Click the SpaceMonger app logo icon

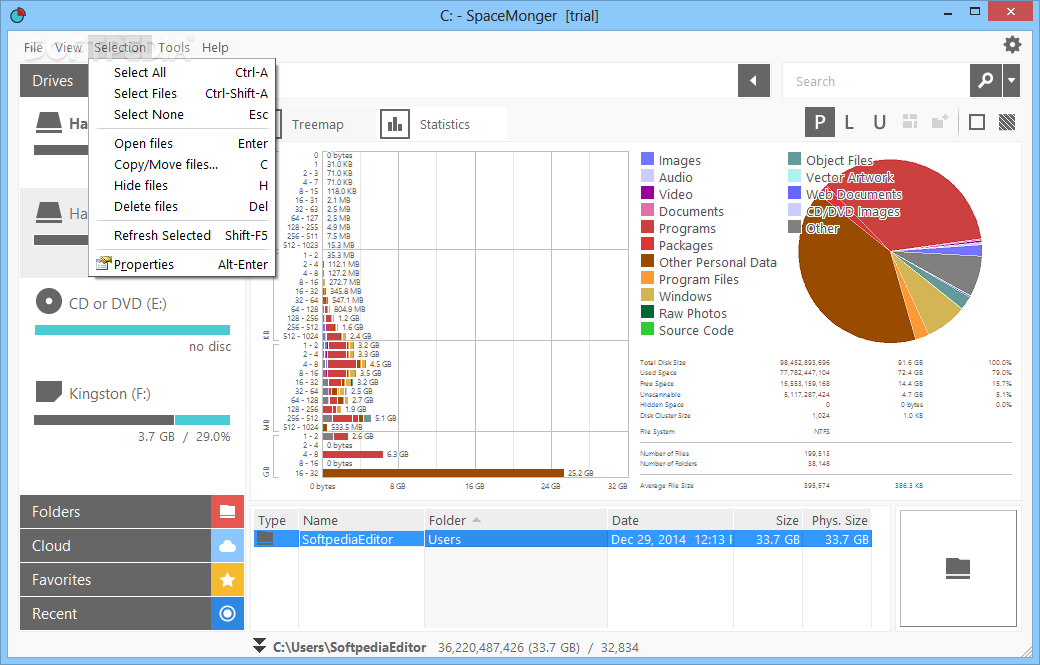point(18,15)
